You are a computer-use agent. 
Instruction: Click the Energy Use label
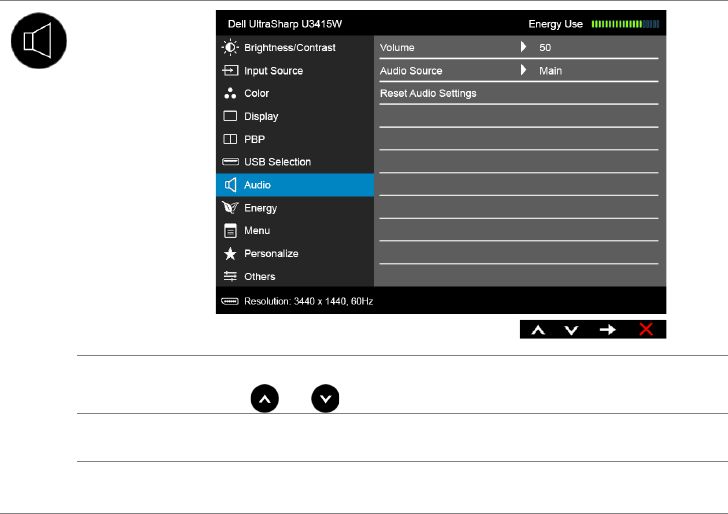click(x=555, y=24)
